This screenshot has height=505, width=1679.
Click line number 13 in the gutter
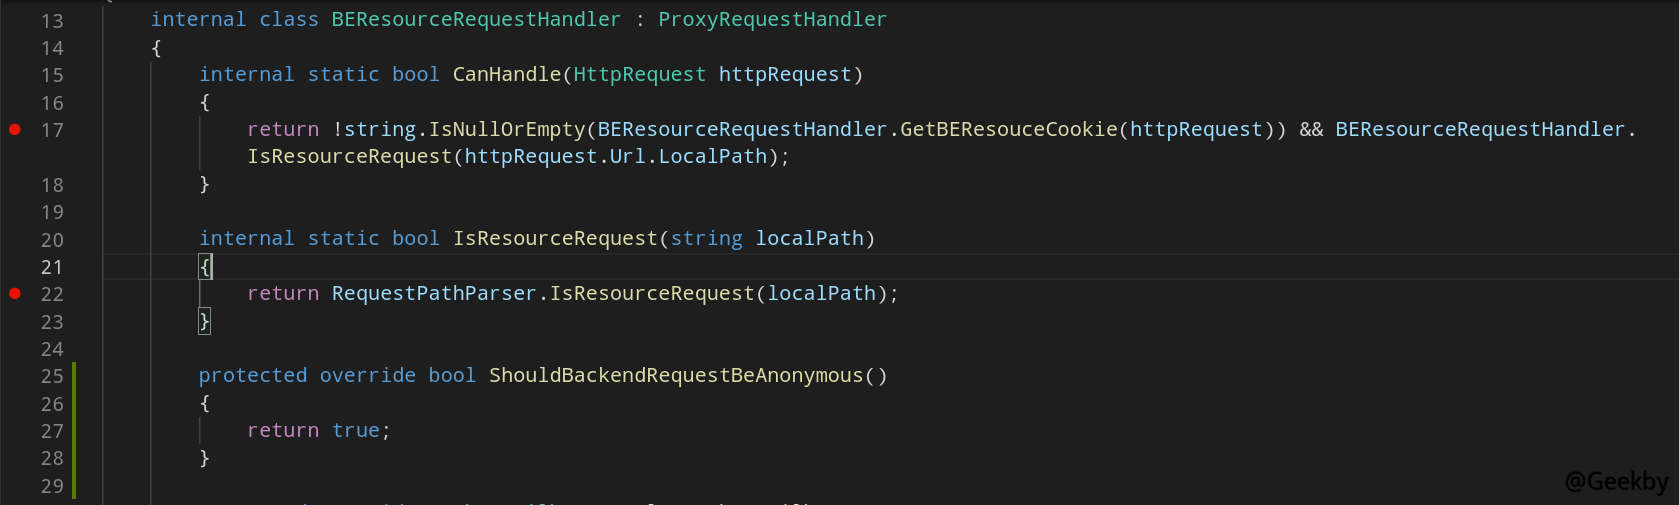pos(52,21)
